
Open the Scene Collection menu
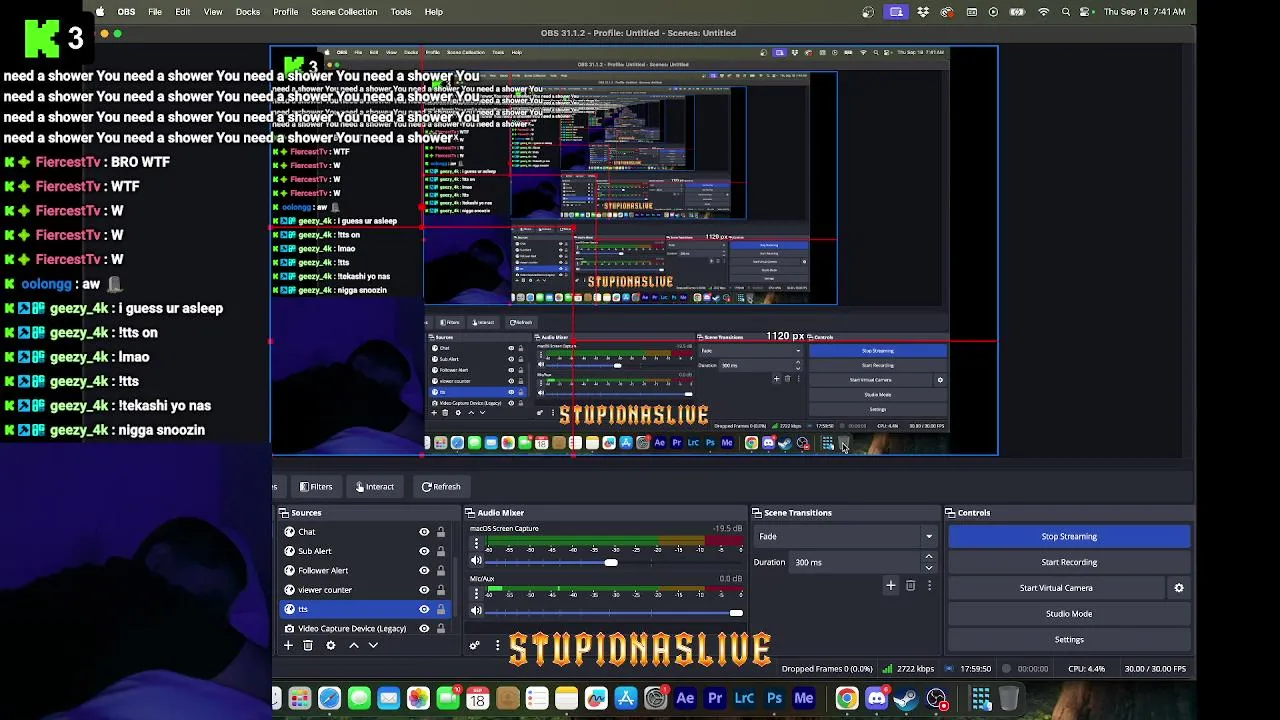pos(344,12)
